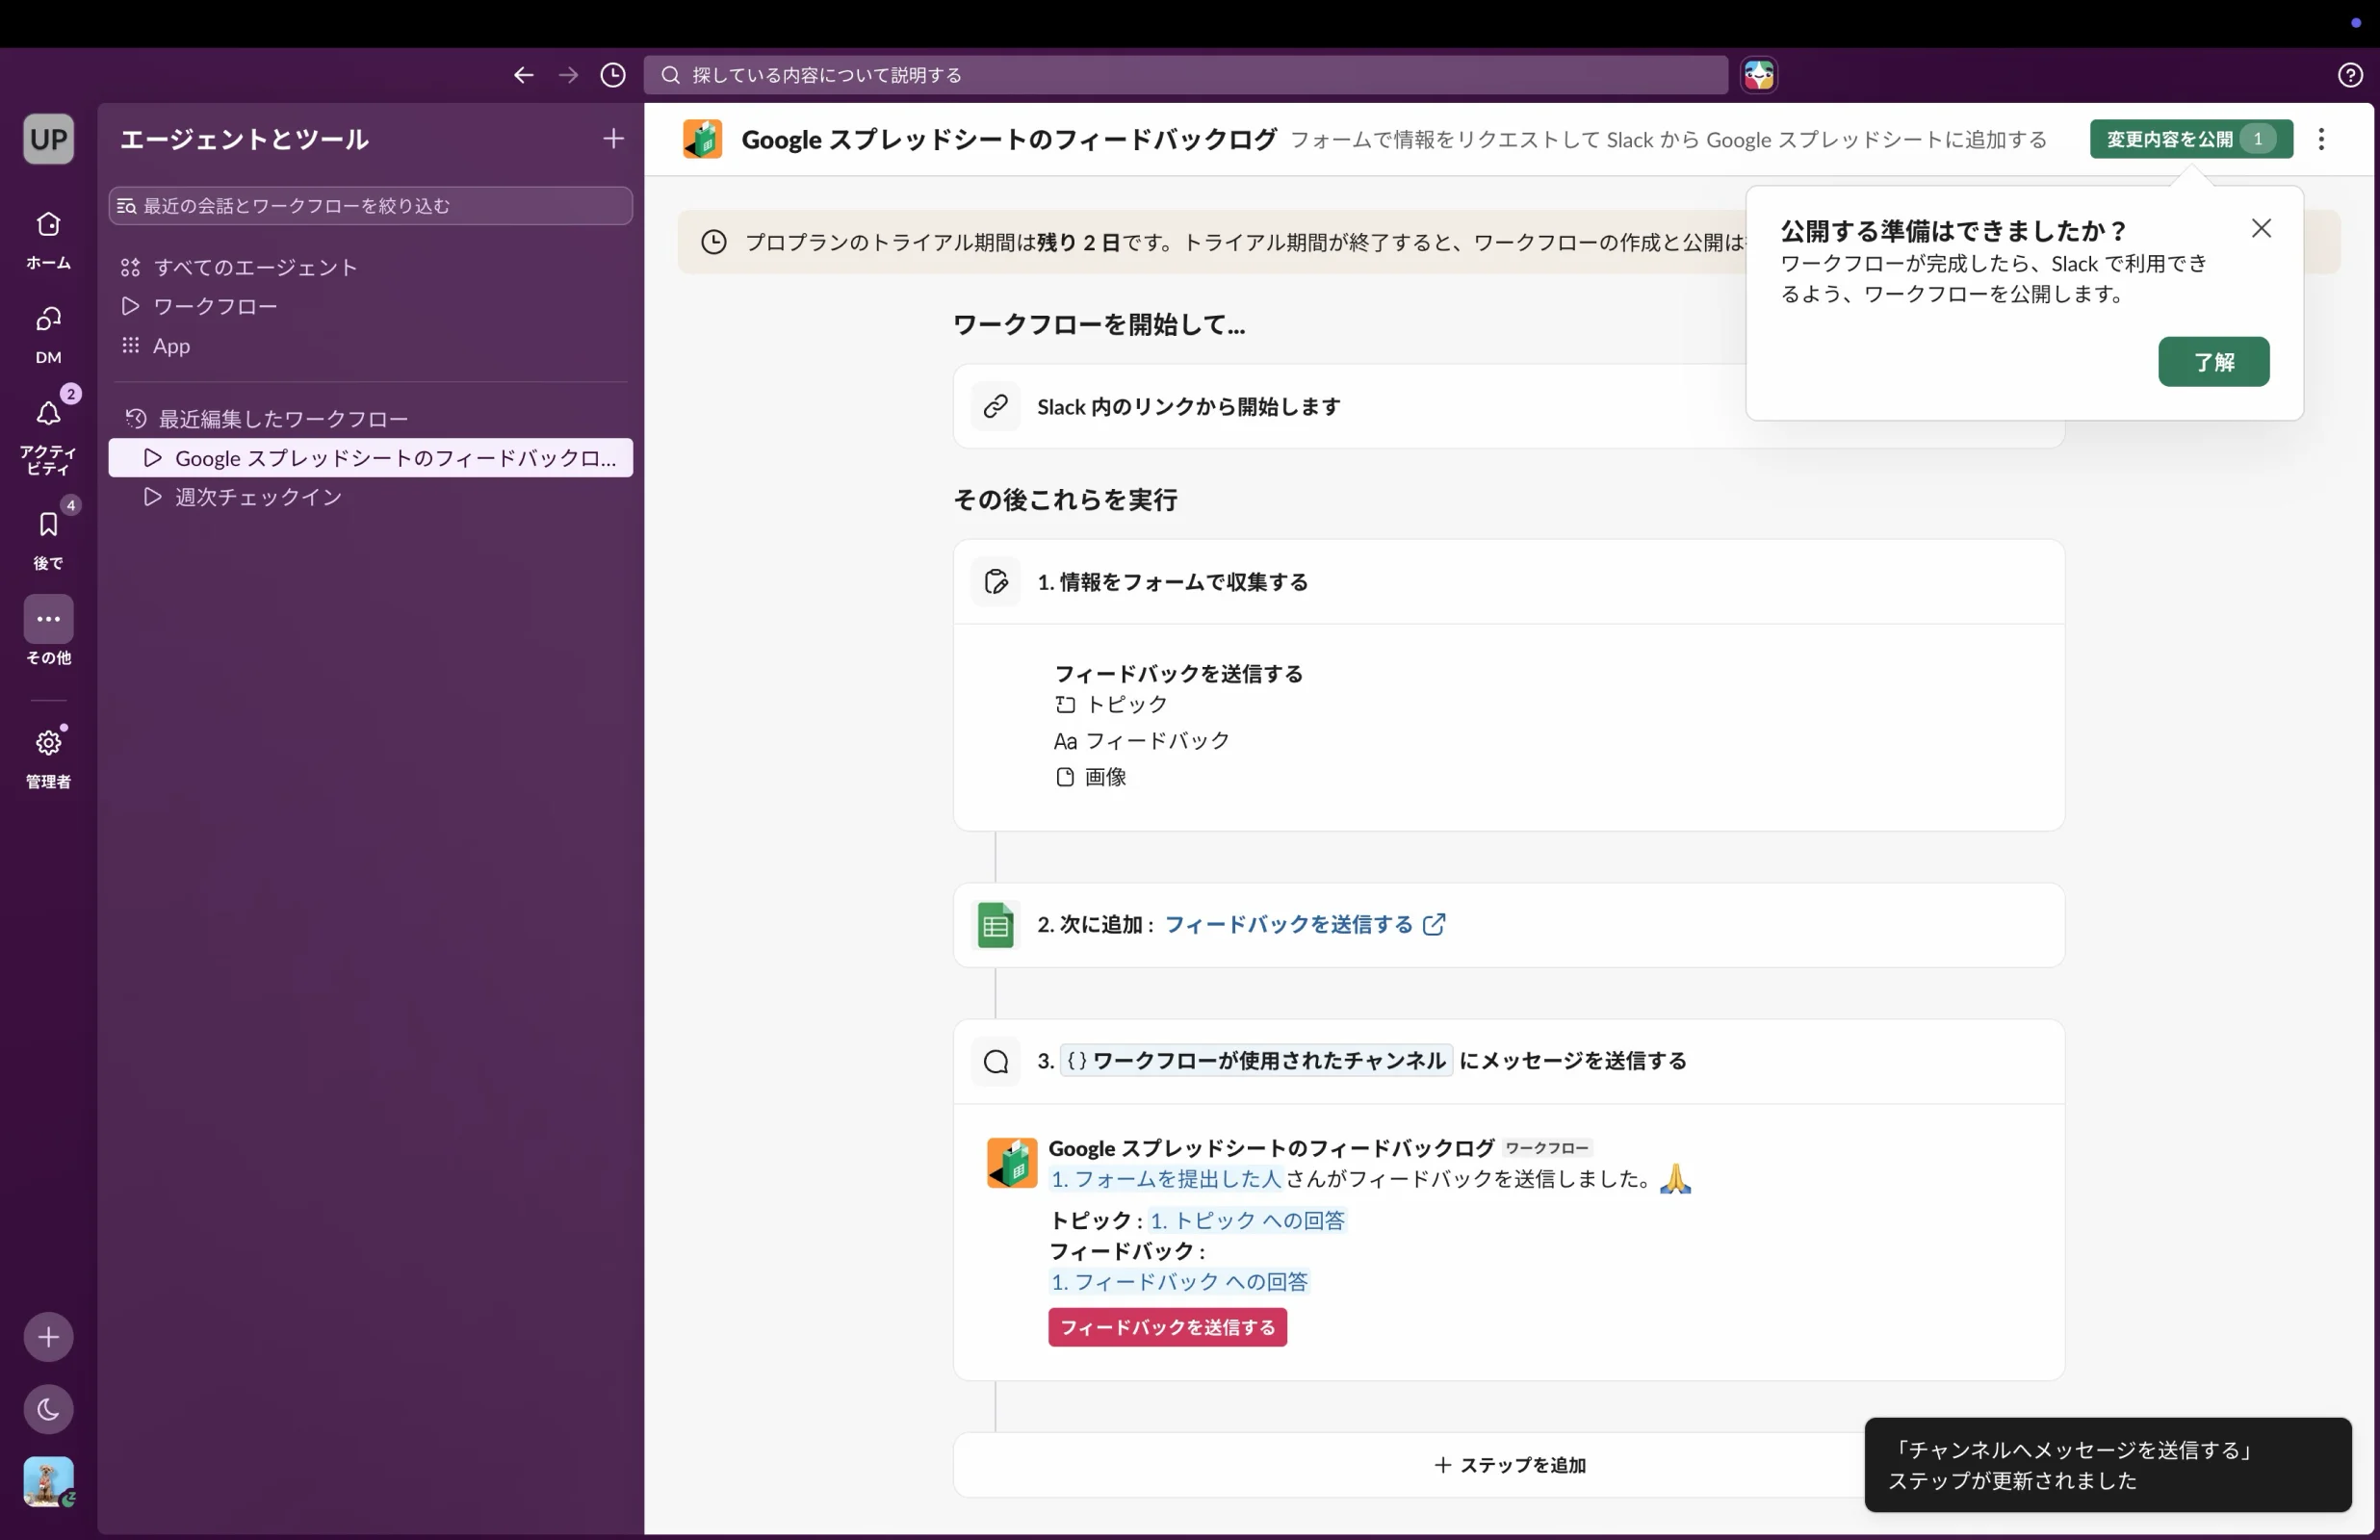This screenshot has width=2380, height=1540.
Task: Open その他 more options
Action: (48, 632)
